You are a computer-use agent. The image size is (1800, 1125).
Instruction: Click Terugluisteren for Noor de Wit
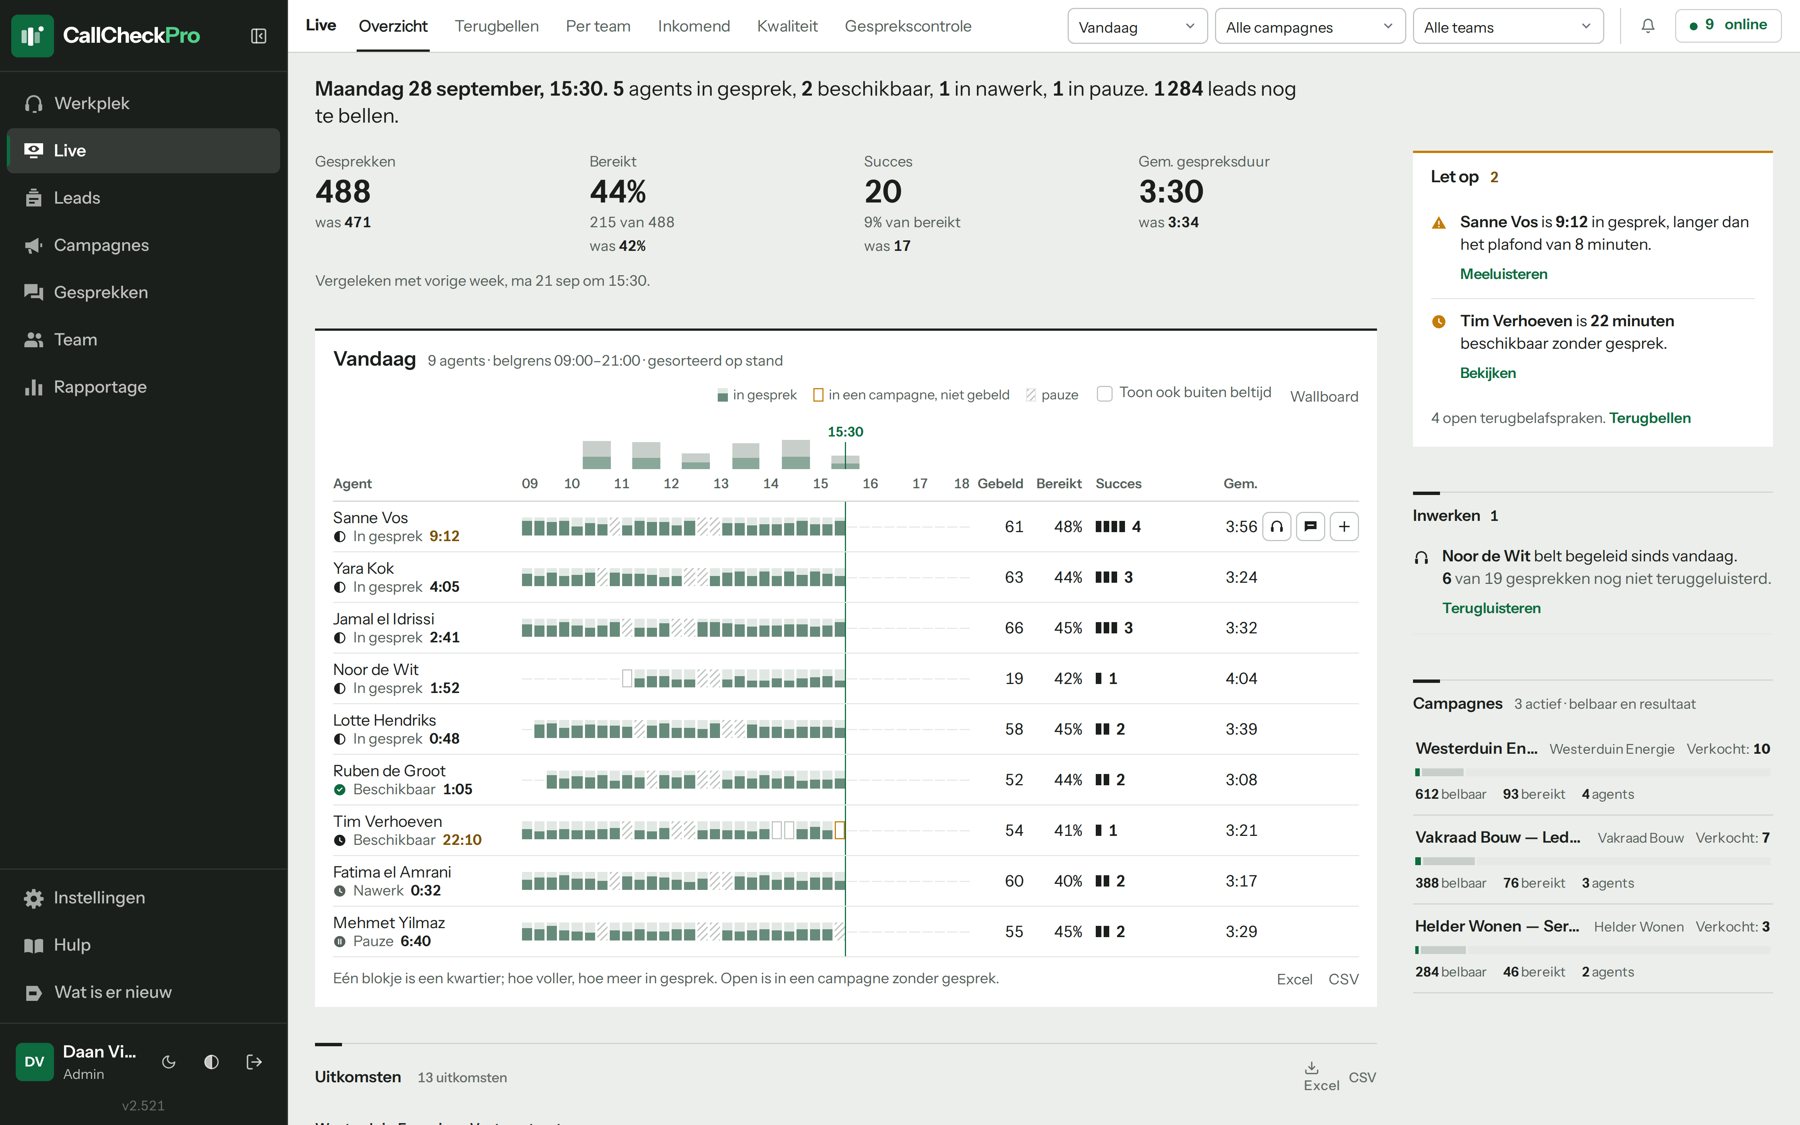(1491, 608)
